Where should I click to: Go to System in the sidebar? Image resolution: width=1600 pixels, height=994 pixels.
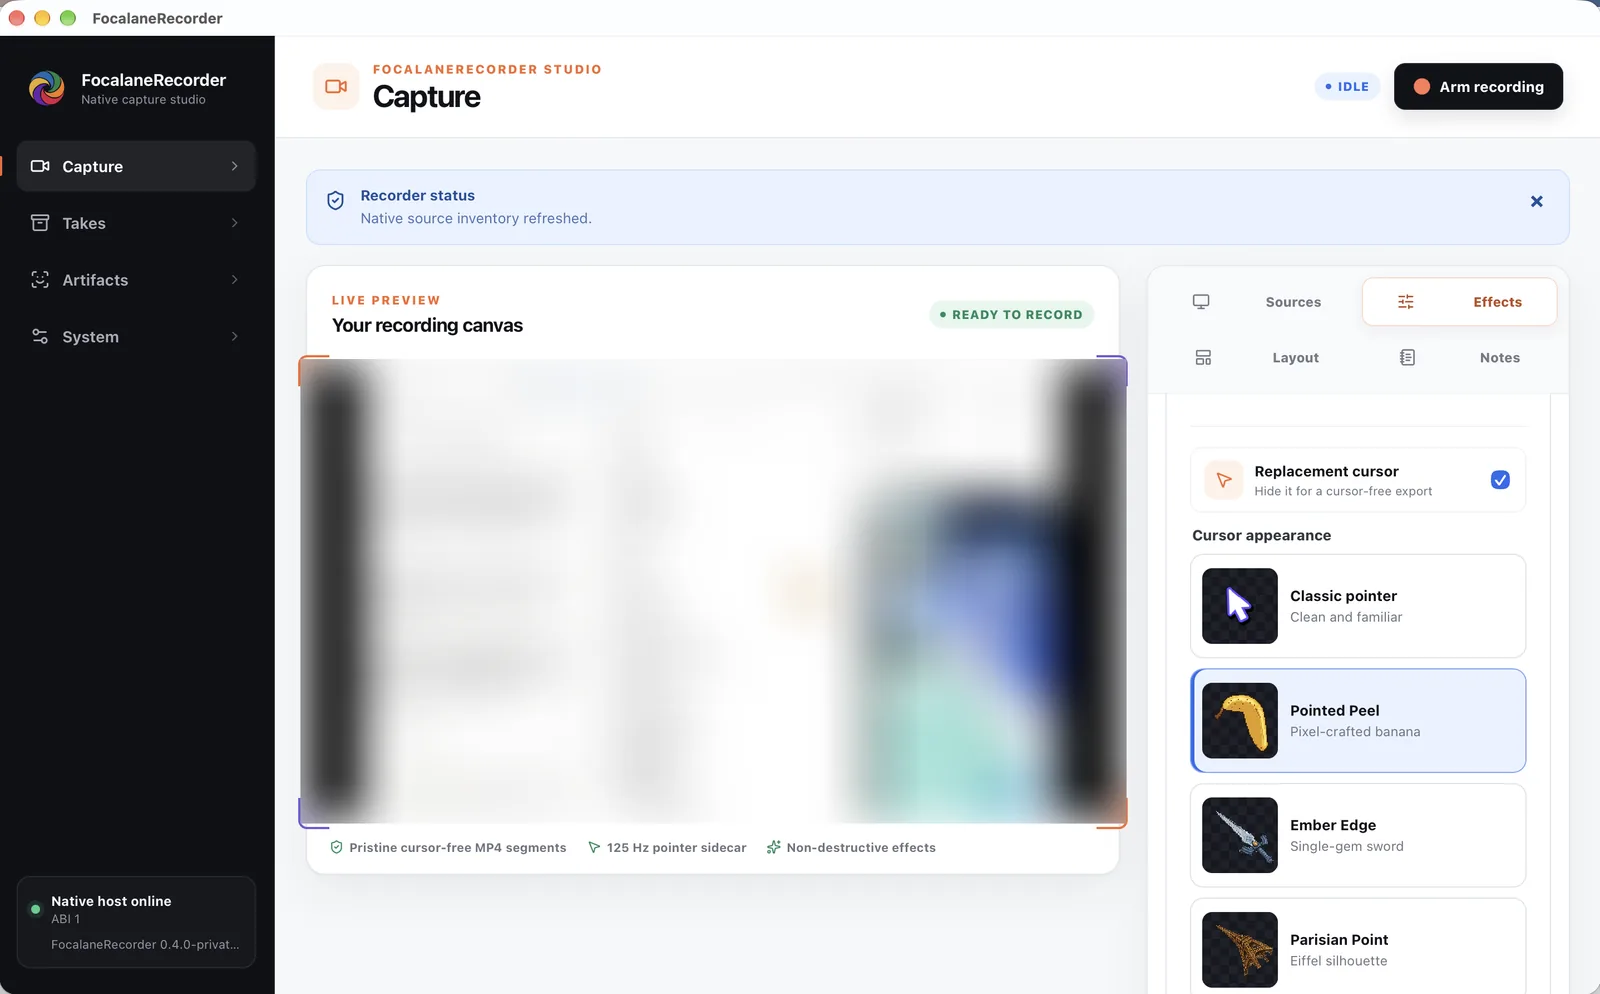point(136,336)
